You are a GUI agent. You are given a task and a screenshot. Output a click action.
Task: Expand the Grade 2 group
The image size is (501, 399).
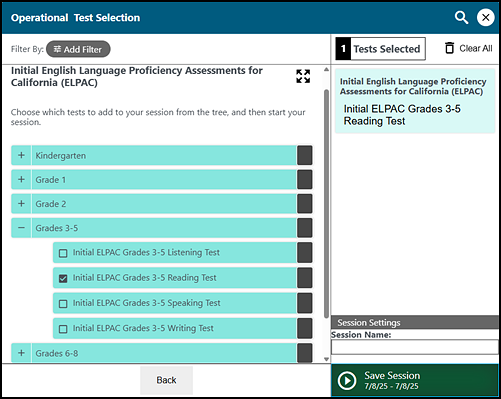21,204
